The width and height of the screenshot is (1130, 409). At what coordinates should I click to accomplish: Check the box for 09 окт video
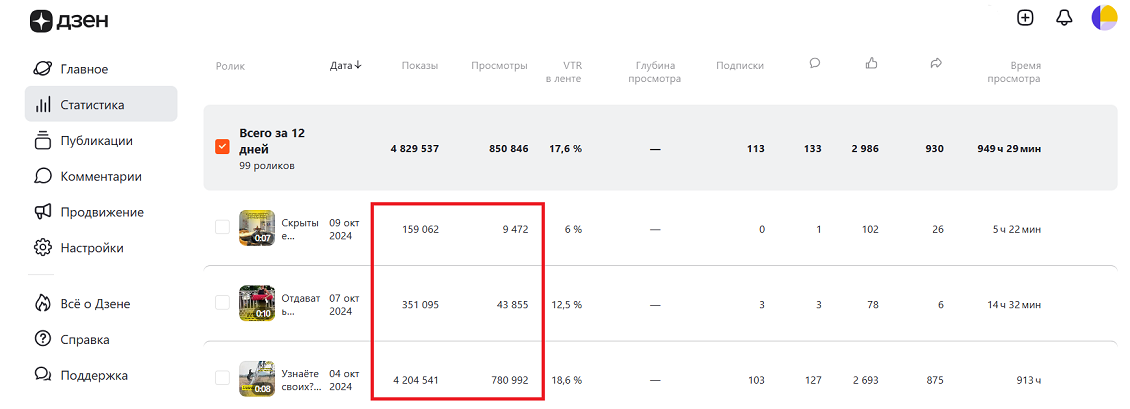coord(222,228)
